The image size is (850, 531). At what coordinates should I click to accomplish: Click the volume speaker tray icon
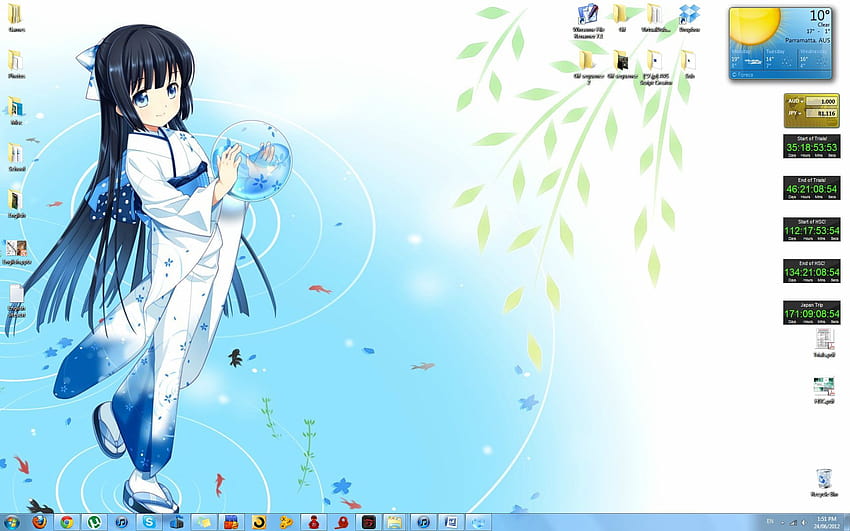(x=803, y=522)
